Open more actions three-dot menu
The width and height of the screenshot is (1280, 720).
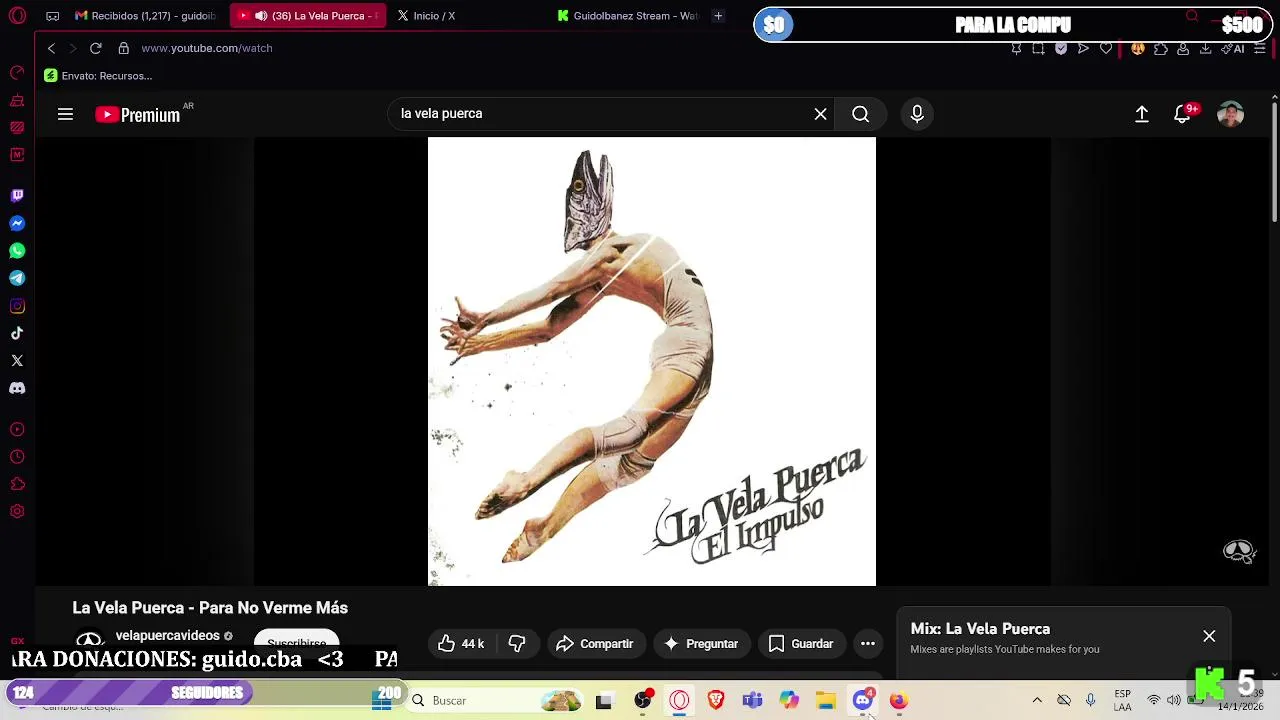tap(868, 644)
